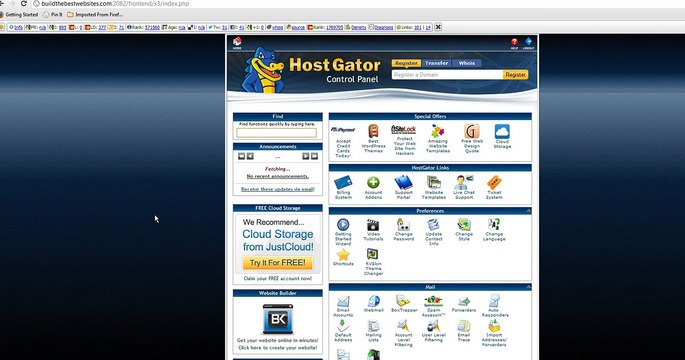This screenshot has width=685, height=360.
Task: Open Email Trace
Action: pos(464,331)
